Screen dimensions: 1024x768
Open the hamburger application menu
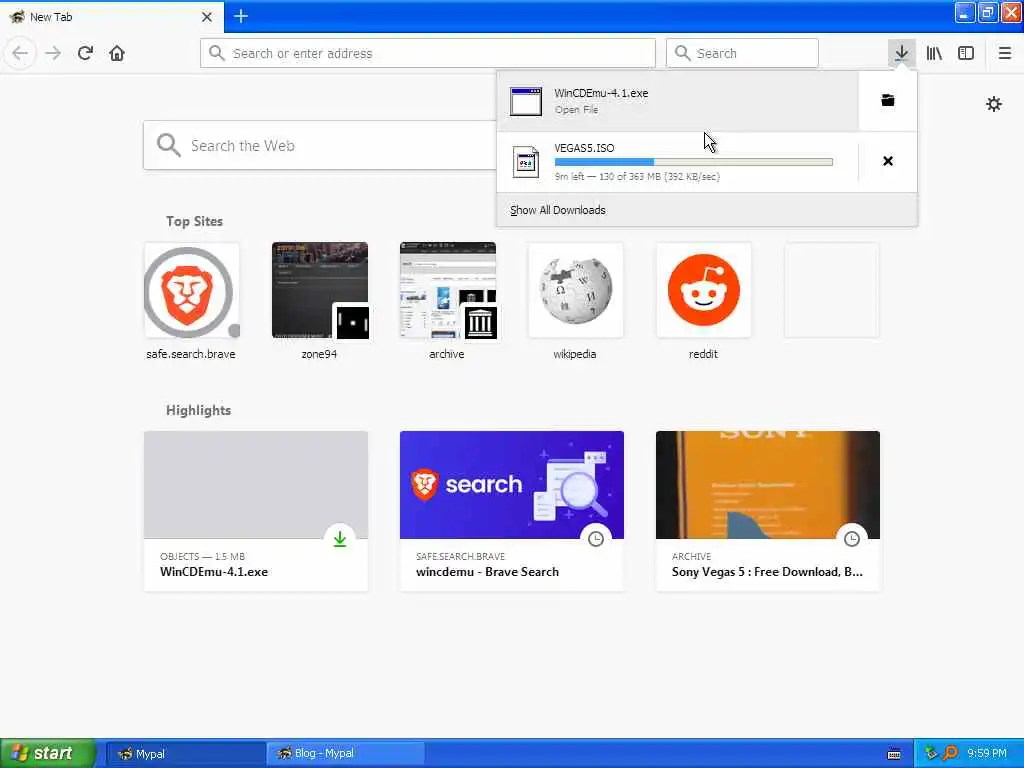(x=1005, y=53)
